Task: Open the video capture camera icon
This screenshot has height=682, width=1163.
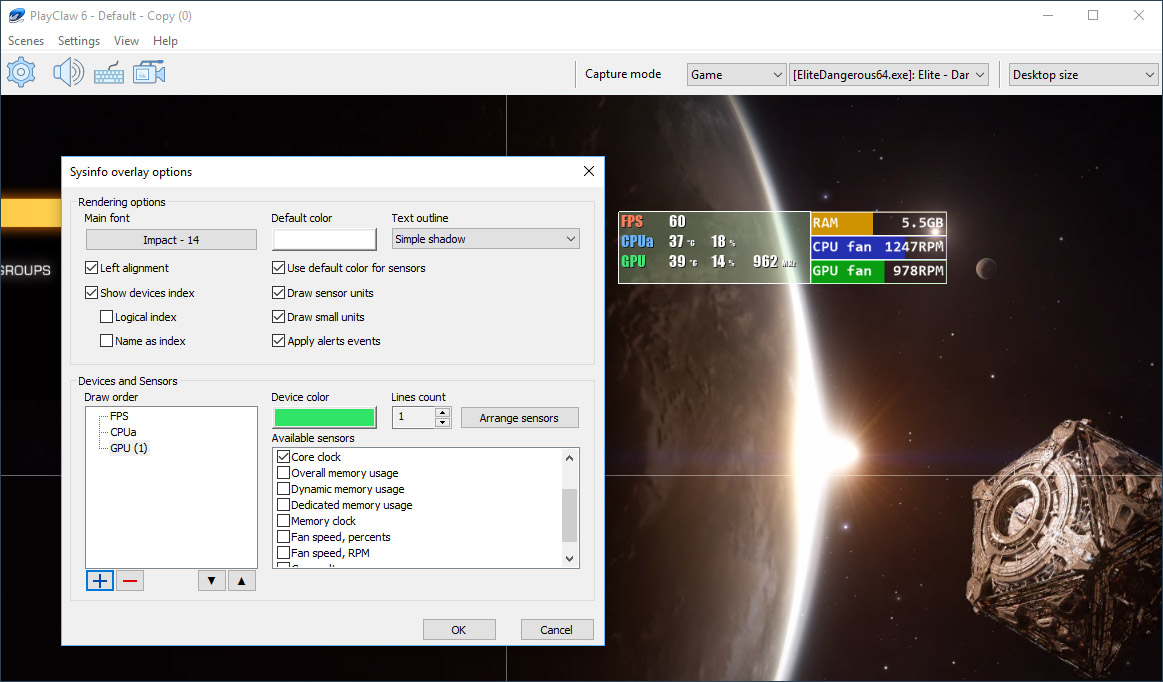Action: [x=148, y=71]
